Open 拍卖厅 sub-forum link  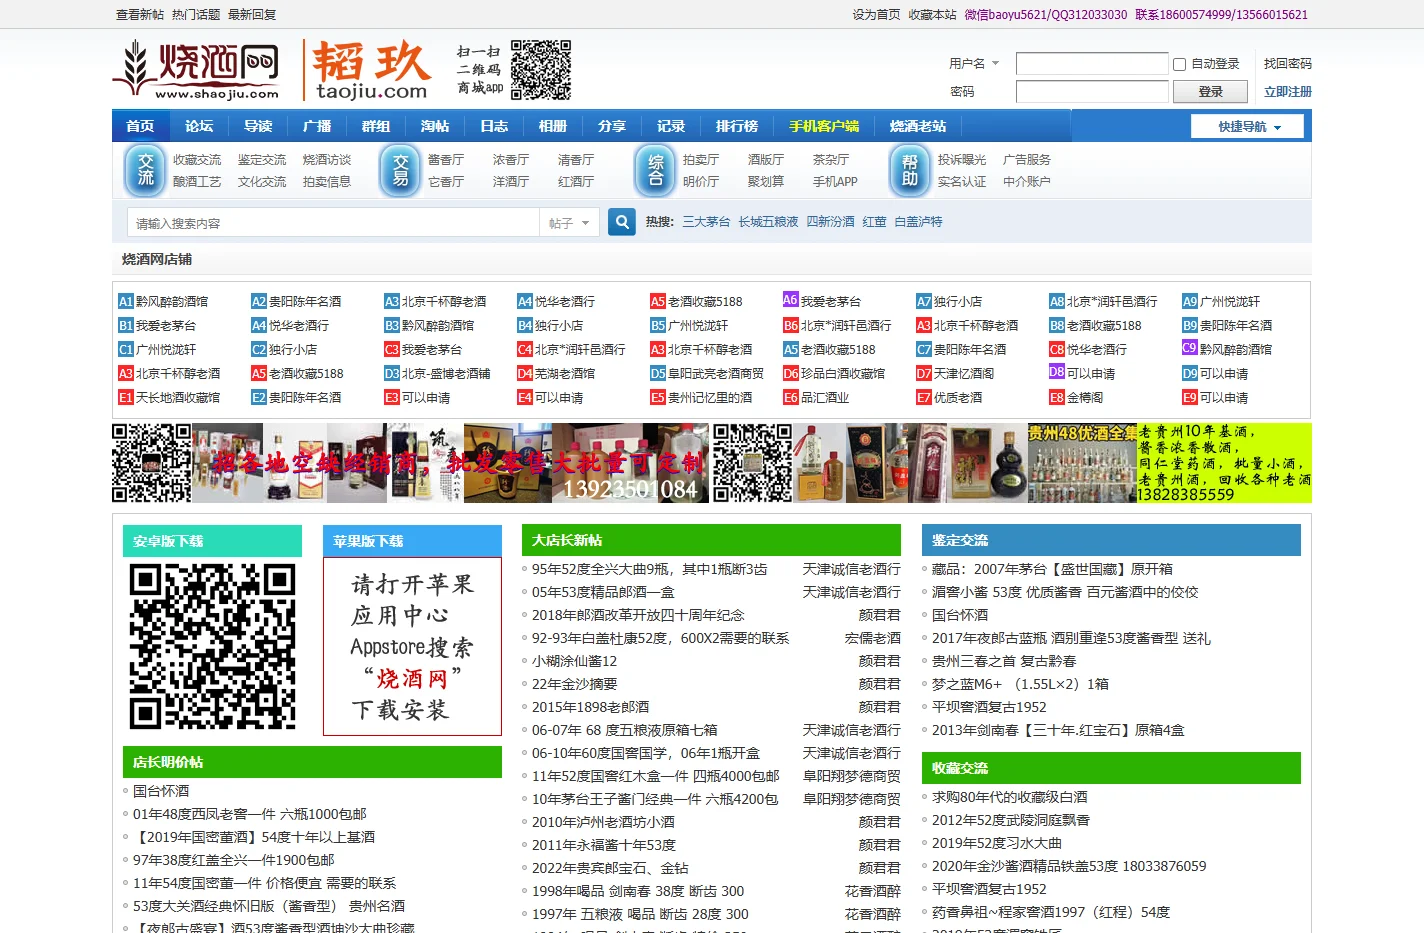pos(701,160)
